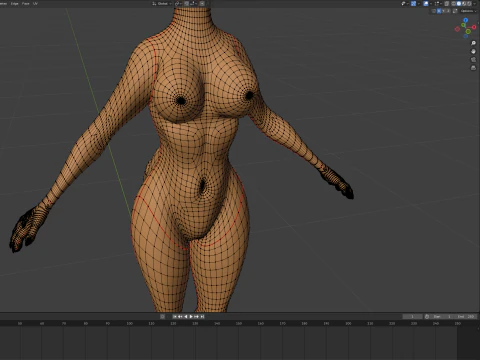Switch perspective/orthographic grid icon

pyautogui.click(x=473, y=68)
